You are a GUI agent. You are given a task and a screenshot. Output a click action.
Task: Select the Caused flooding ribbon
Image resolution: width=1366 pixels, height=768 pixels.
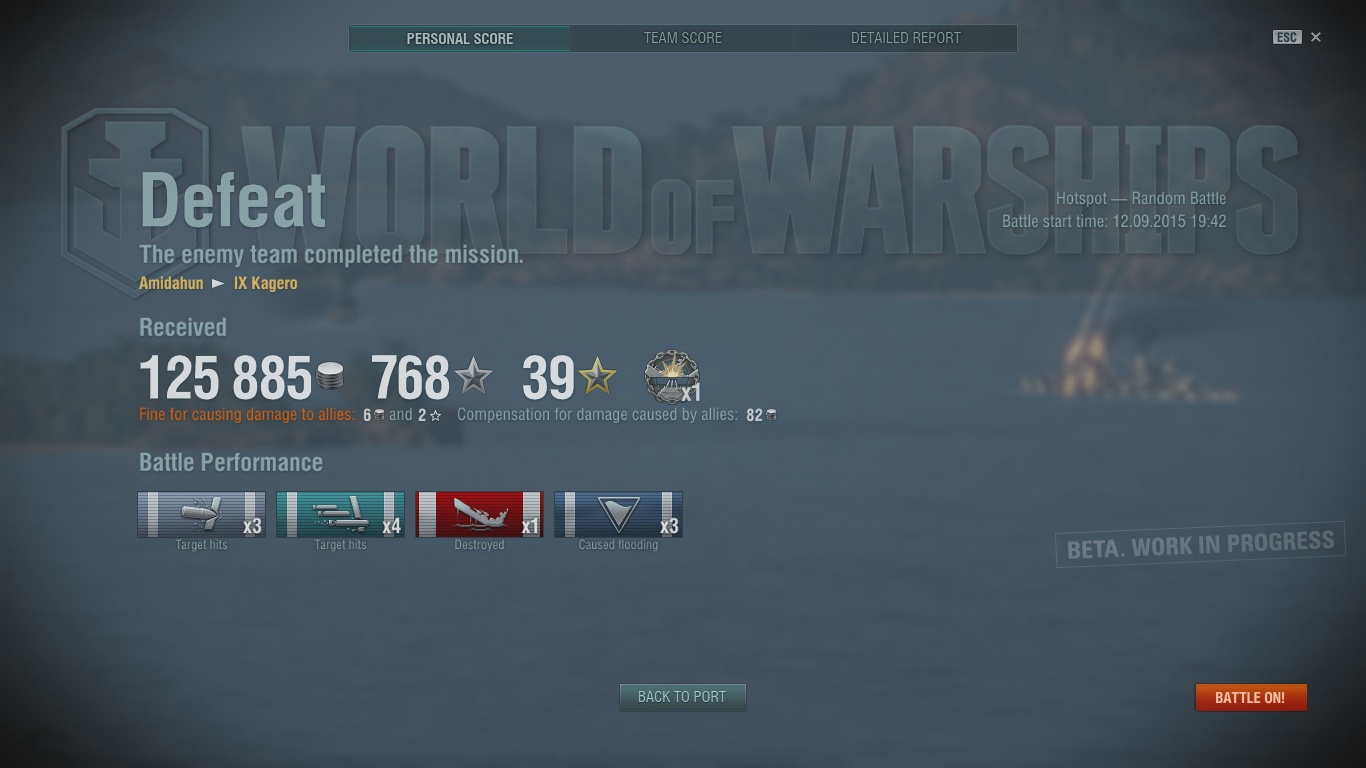(618, 514)
